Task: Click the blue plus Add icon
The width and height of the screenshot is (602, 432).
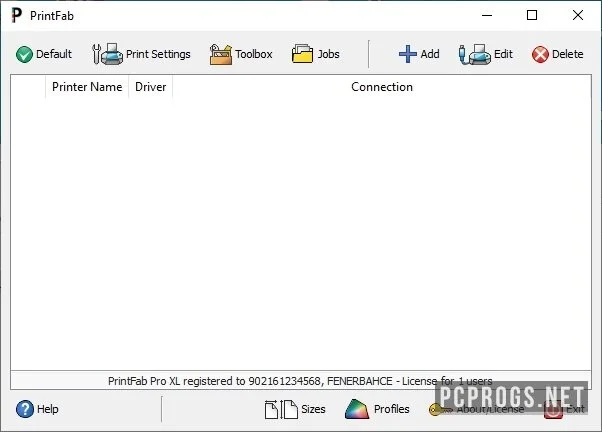Action: pyautogui.click(x=408, y=54)
